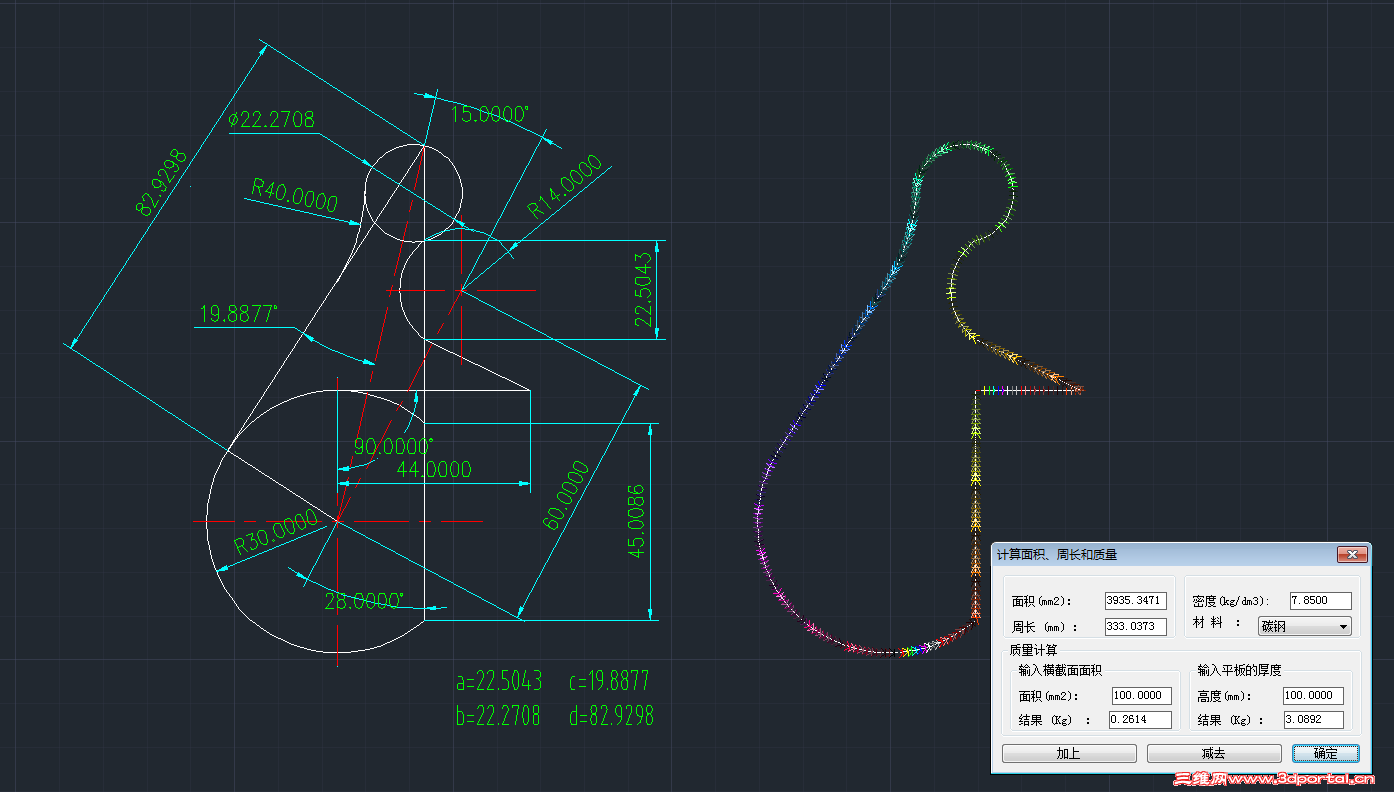Select the R14.0000 radius dimension text
Image resolution: width=1394 pixels, height=792 pixels.
click(x=566, y=187)
